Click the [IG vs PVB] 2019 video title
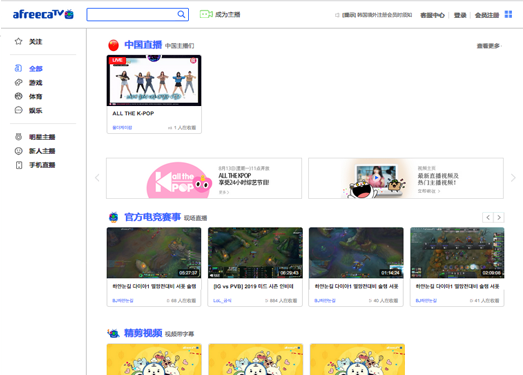The height and width of the screenshot is (375, 523). 253,287
